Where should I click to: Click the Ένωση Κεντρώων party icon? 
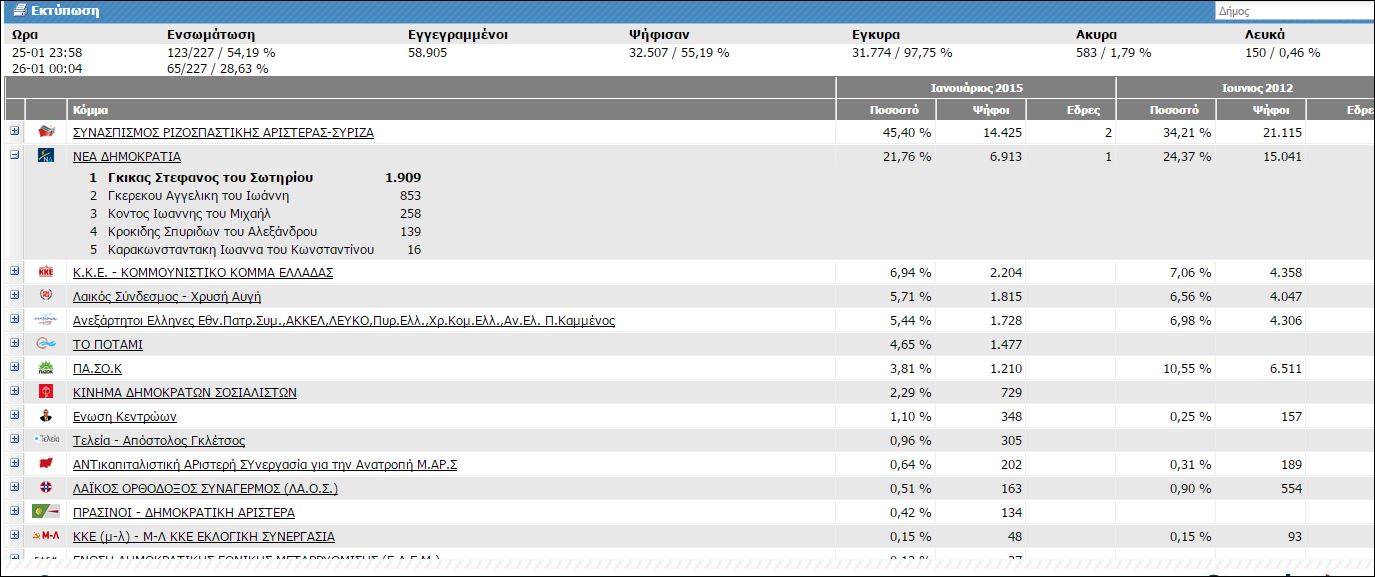point(46,416)
